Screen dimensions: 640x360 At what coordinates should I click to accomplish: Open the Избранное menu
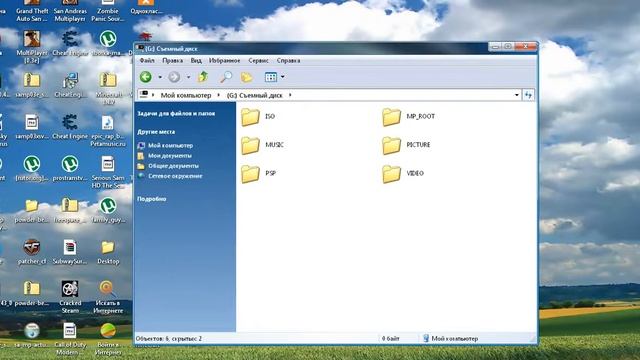click(224, 60)
